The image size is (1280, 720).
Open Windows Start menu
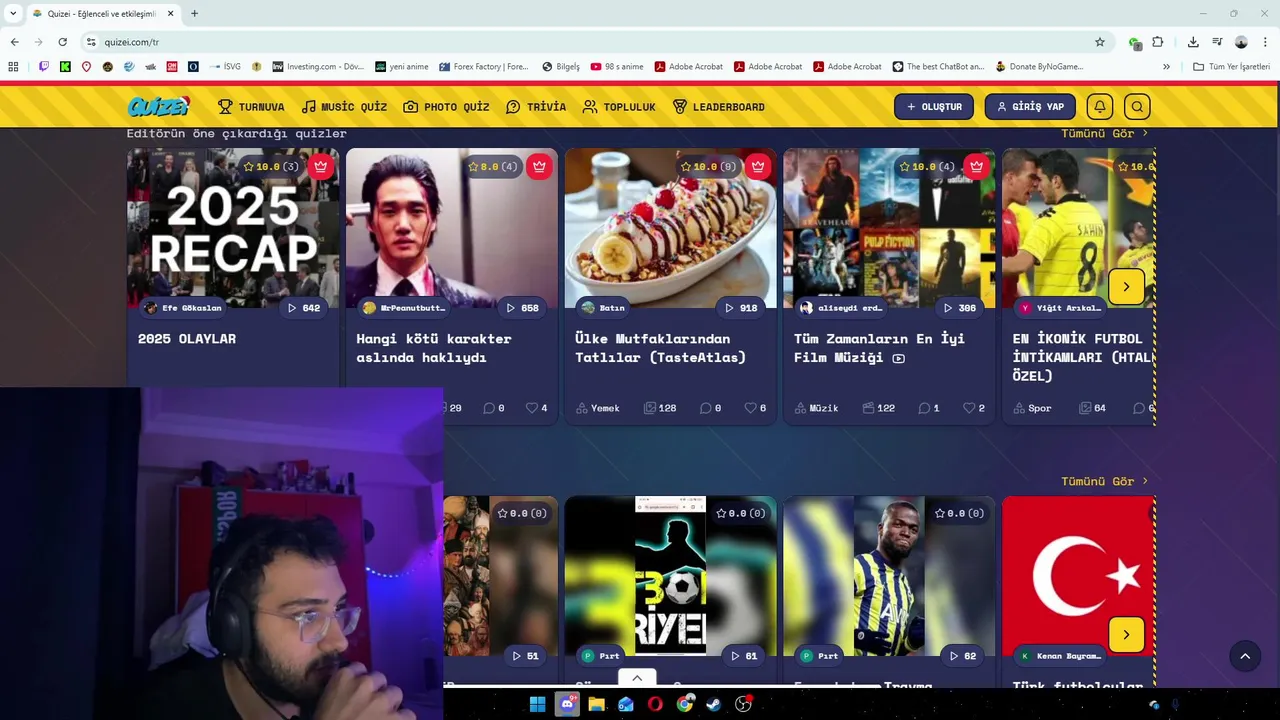[537, 704]
